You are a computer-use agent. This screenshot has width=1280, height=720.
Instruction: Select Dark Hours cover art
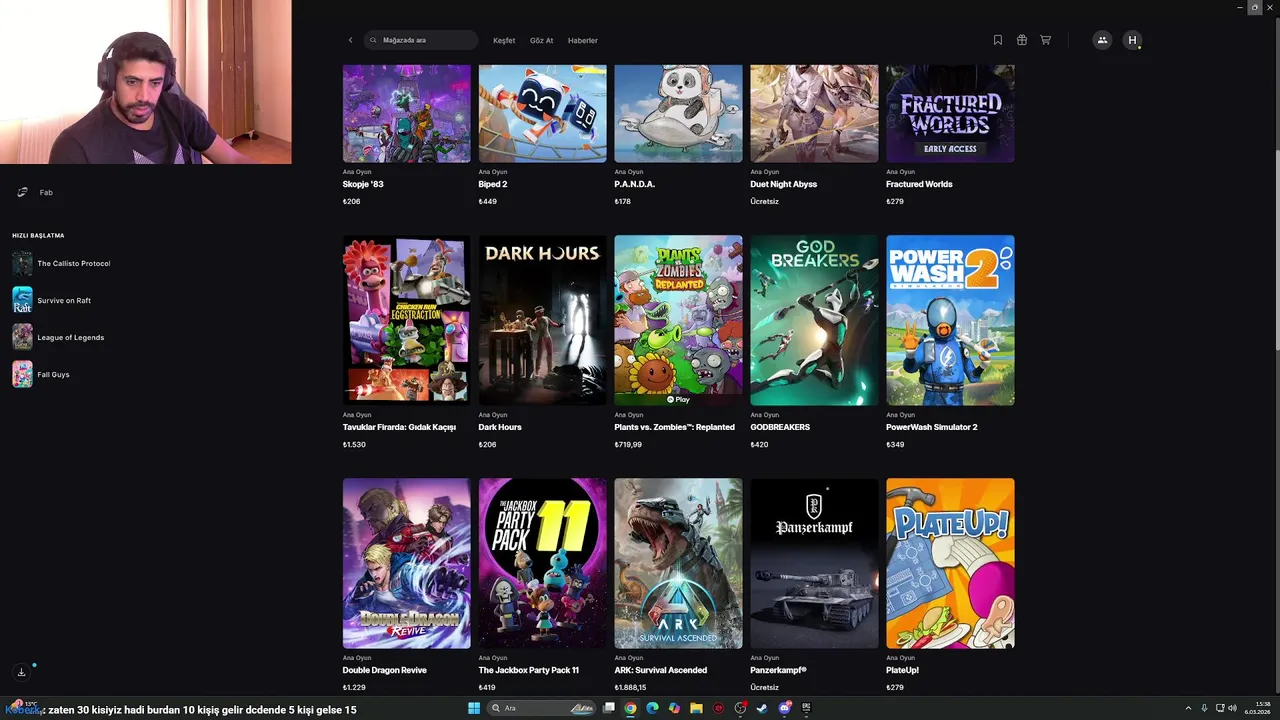point(543,320)
